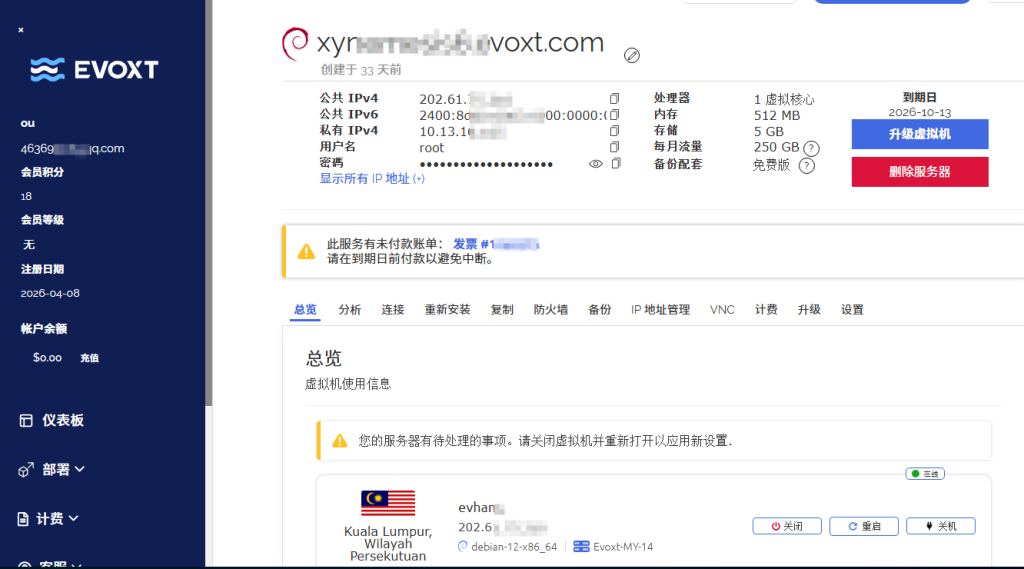Click the Debian swirl logo beside the hostname
1024x569 pixels.
coord(295,43)
